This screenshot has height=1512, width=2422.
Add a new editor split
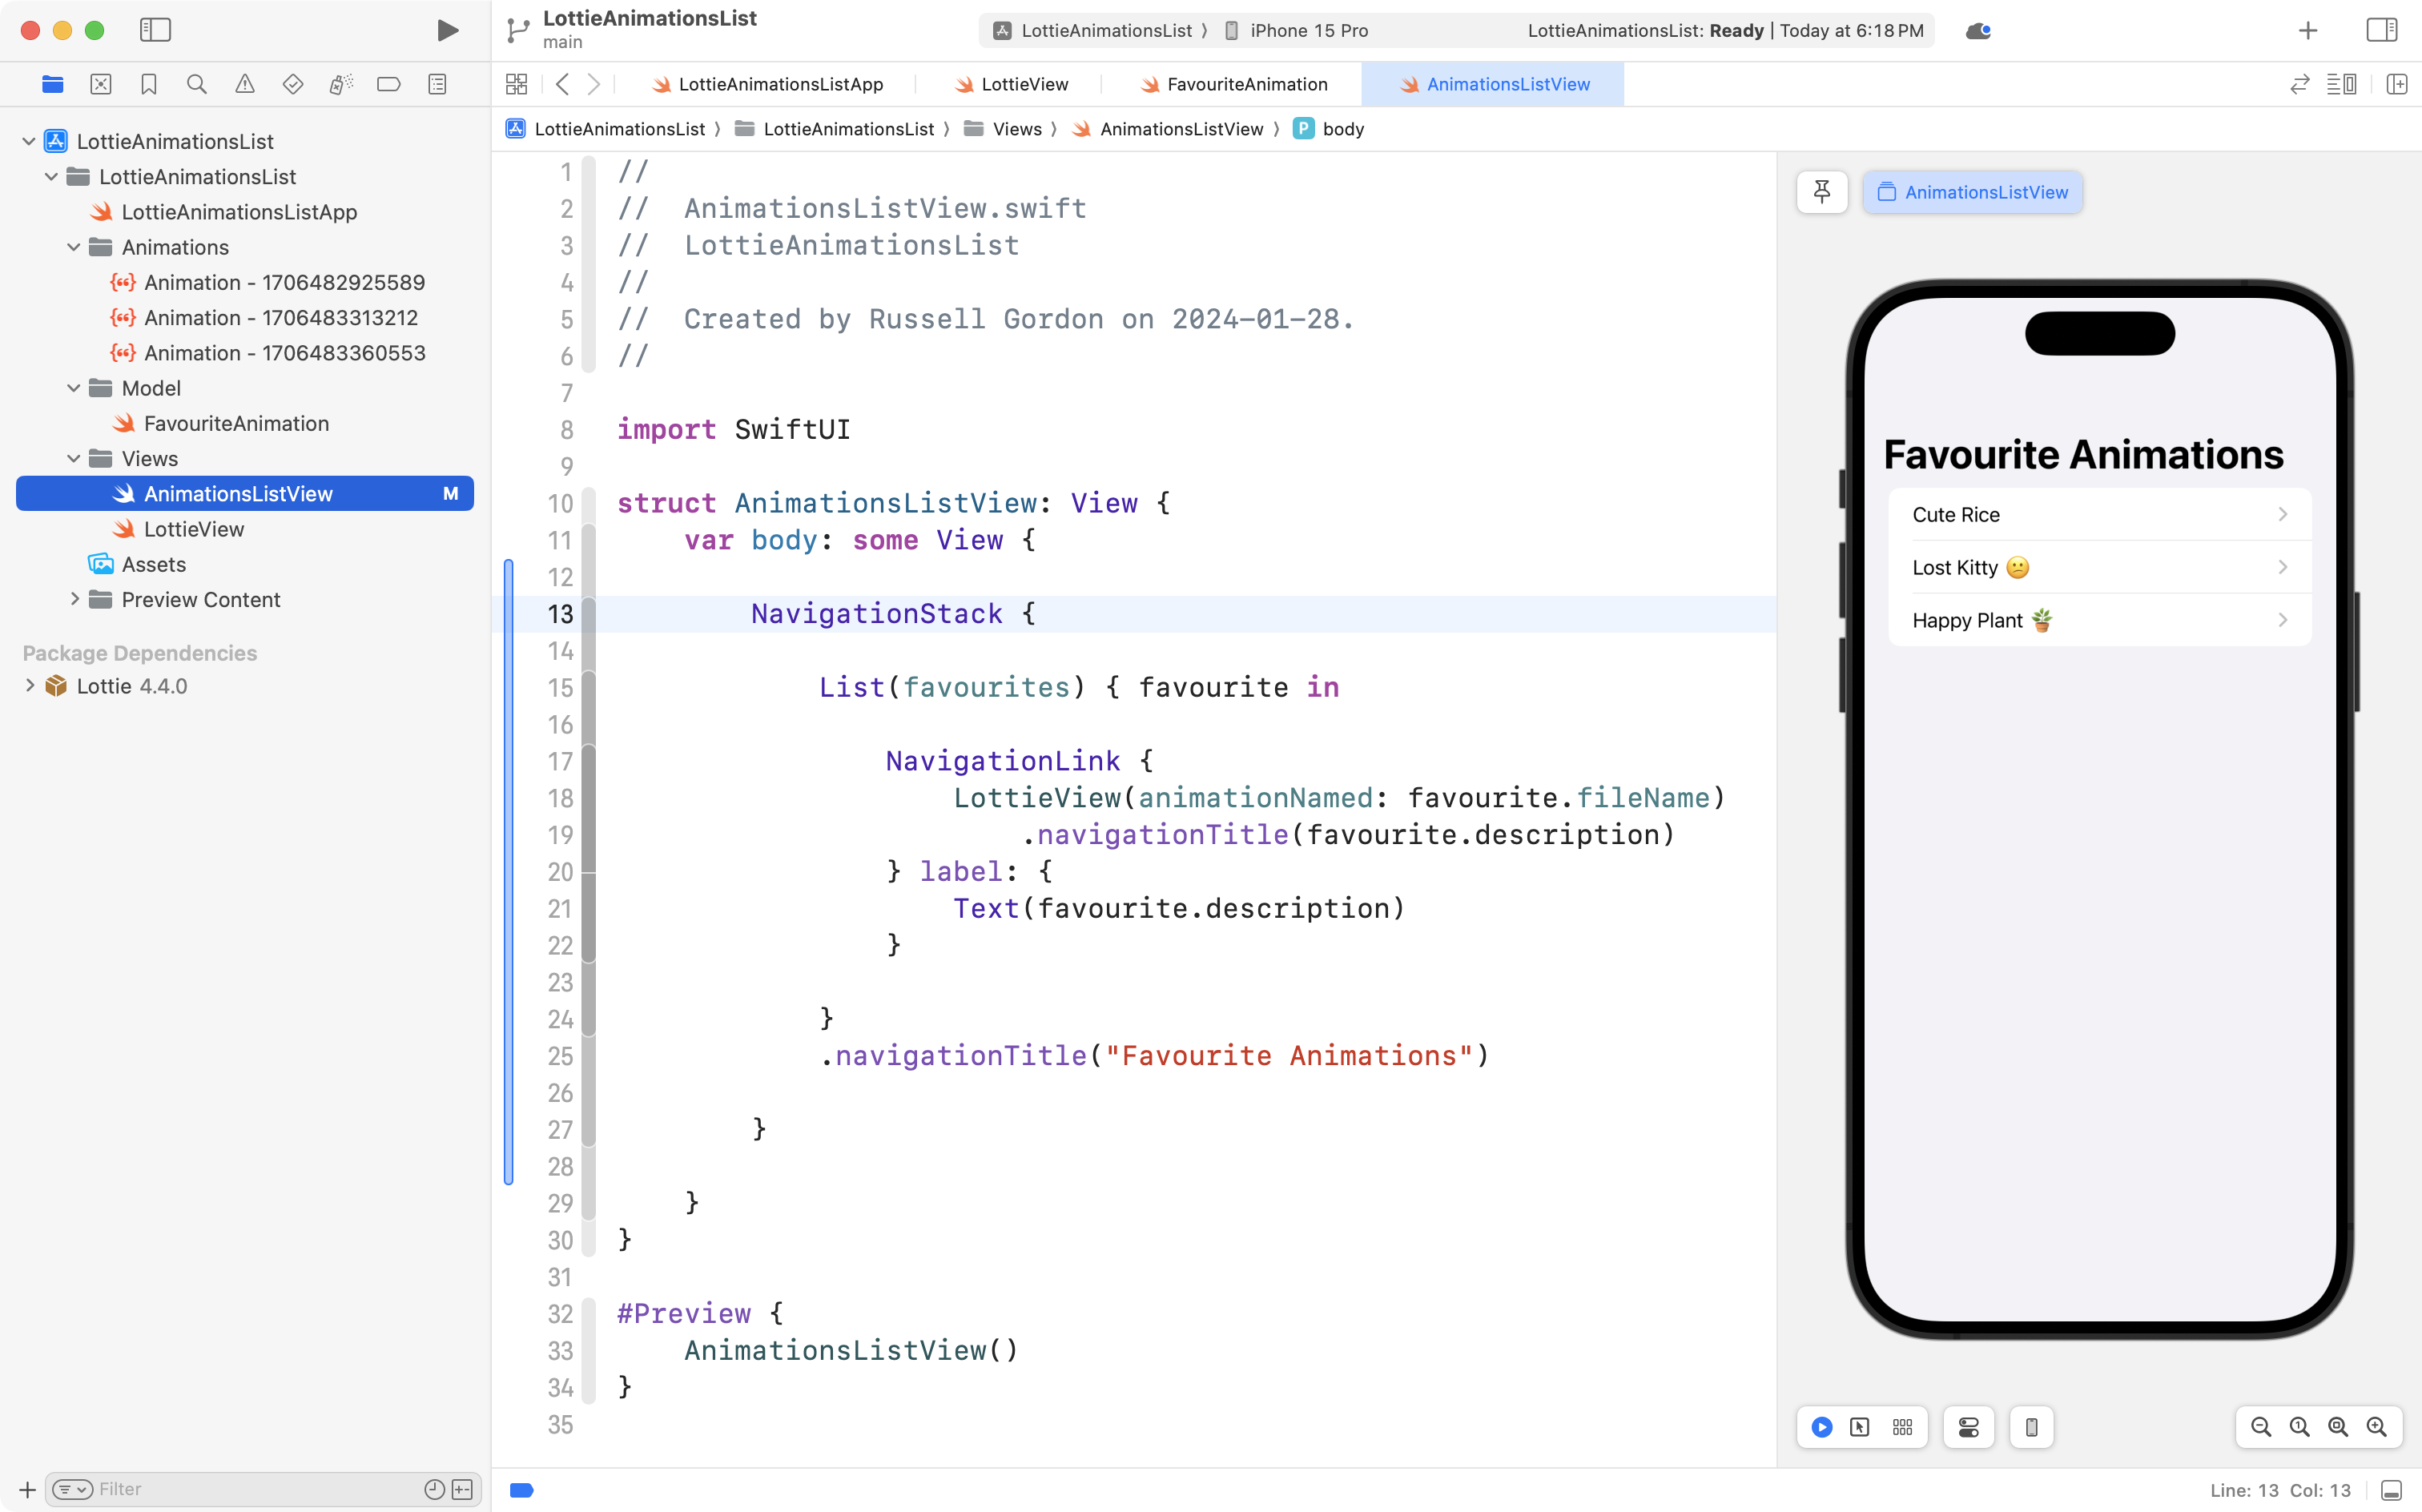(x=2397, y=84)
